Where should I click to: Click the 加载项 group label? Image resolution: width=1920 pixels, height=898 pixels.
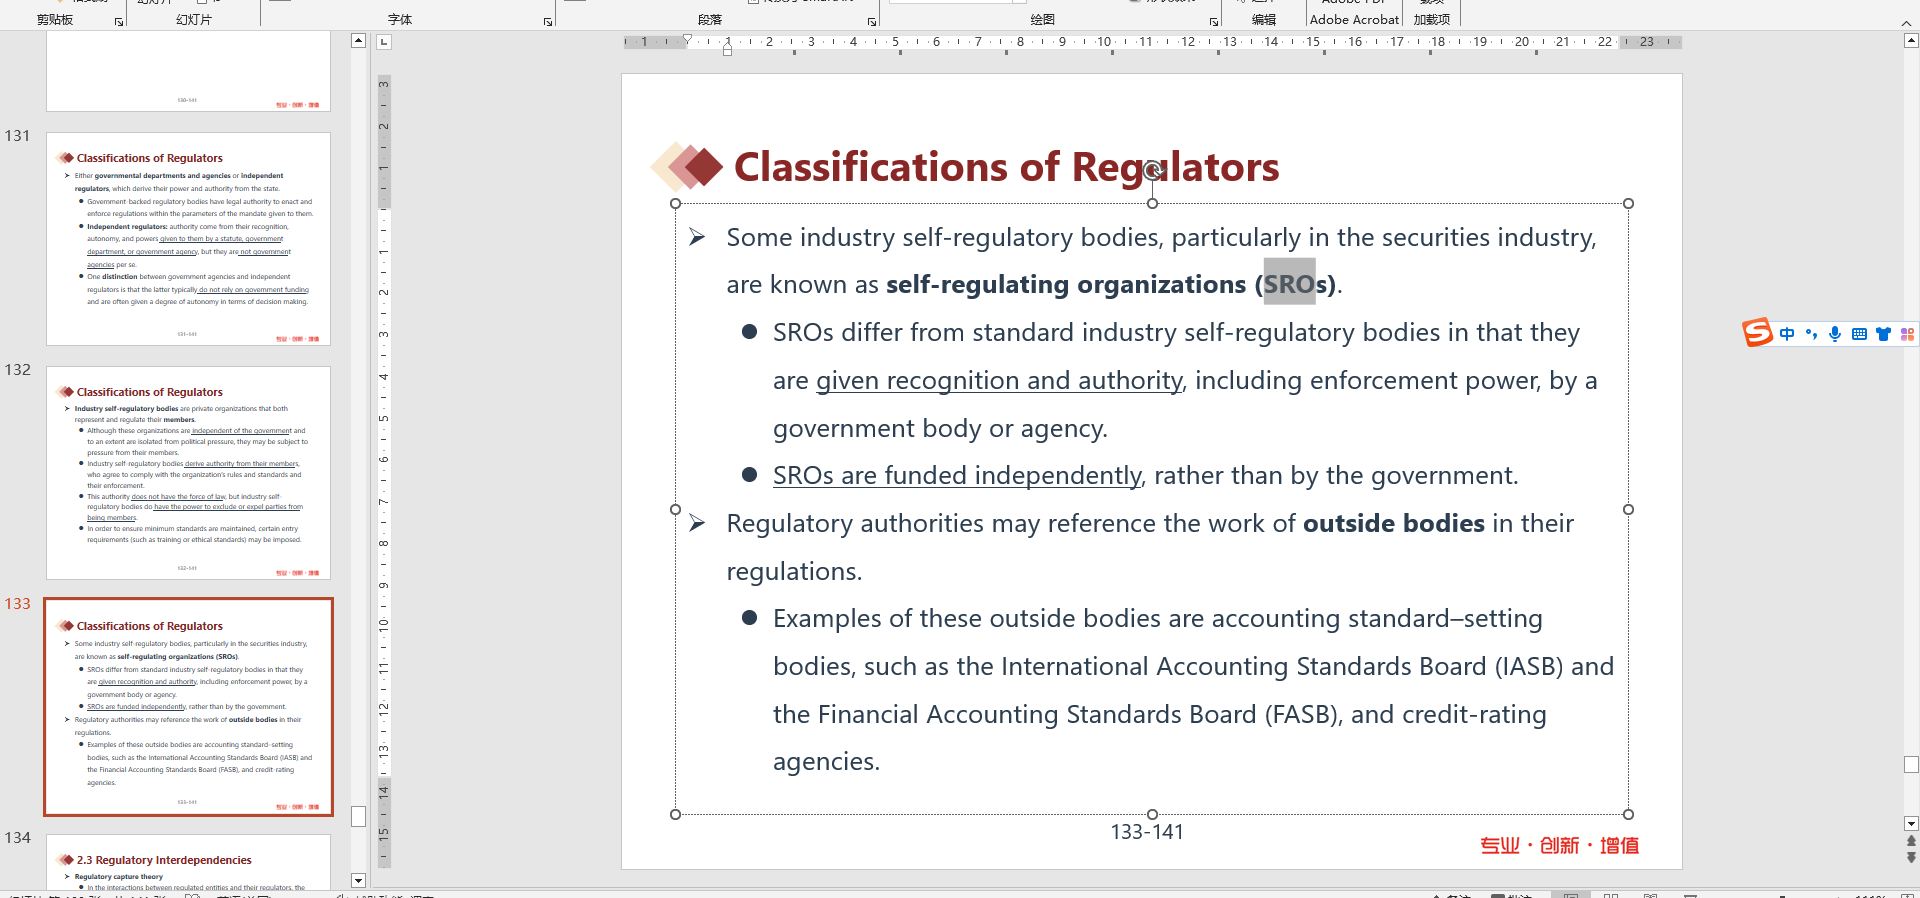1431,20
